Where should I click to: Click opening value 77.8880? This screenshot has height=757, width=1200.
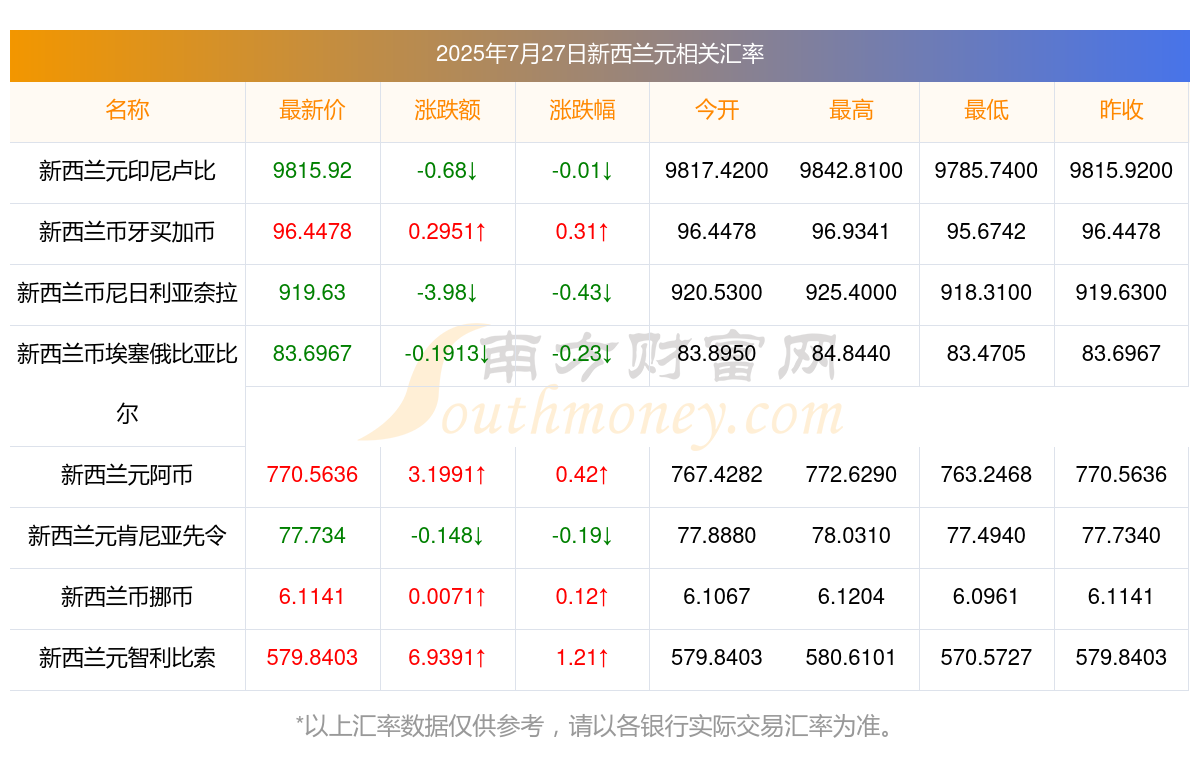tap(717, 536)
